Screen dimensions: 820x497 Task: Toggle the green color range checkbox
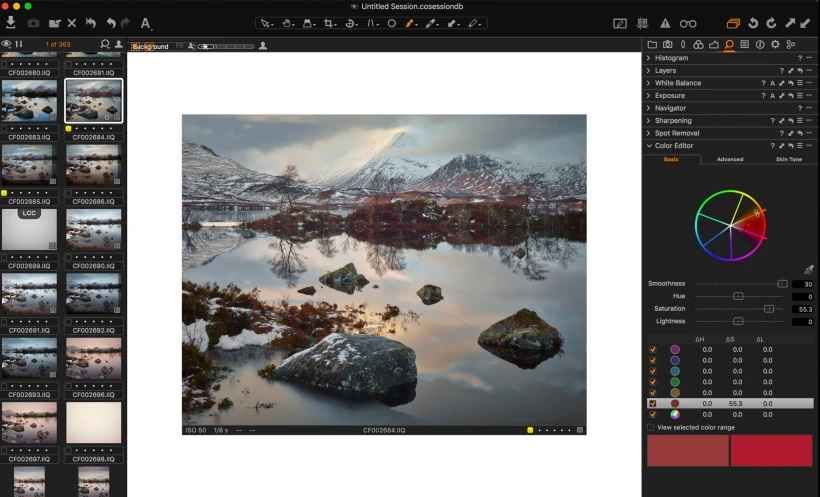pos(653,381)
